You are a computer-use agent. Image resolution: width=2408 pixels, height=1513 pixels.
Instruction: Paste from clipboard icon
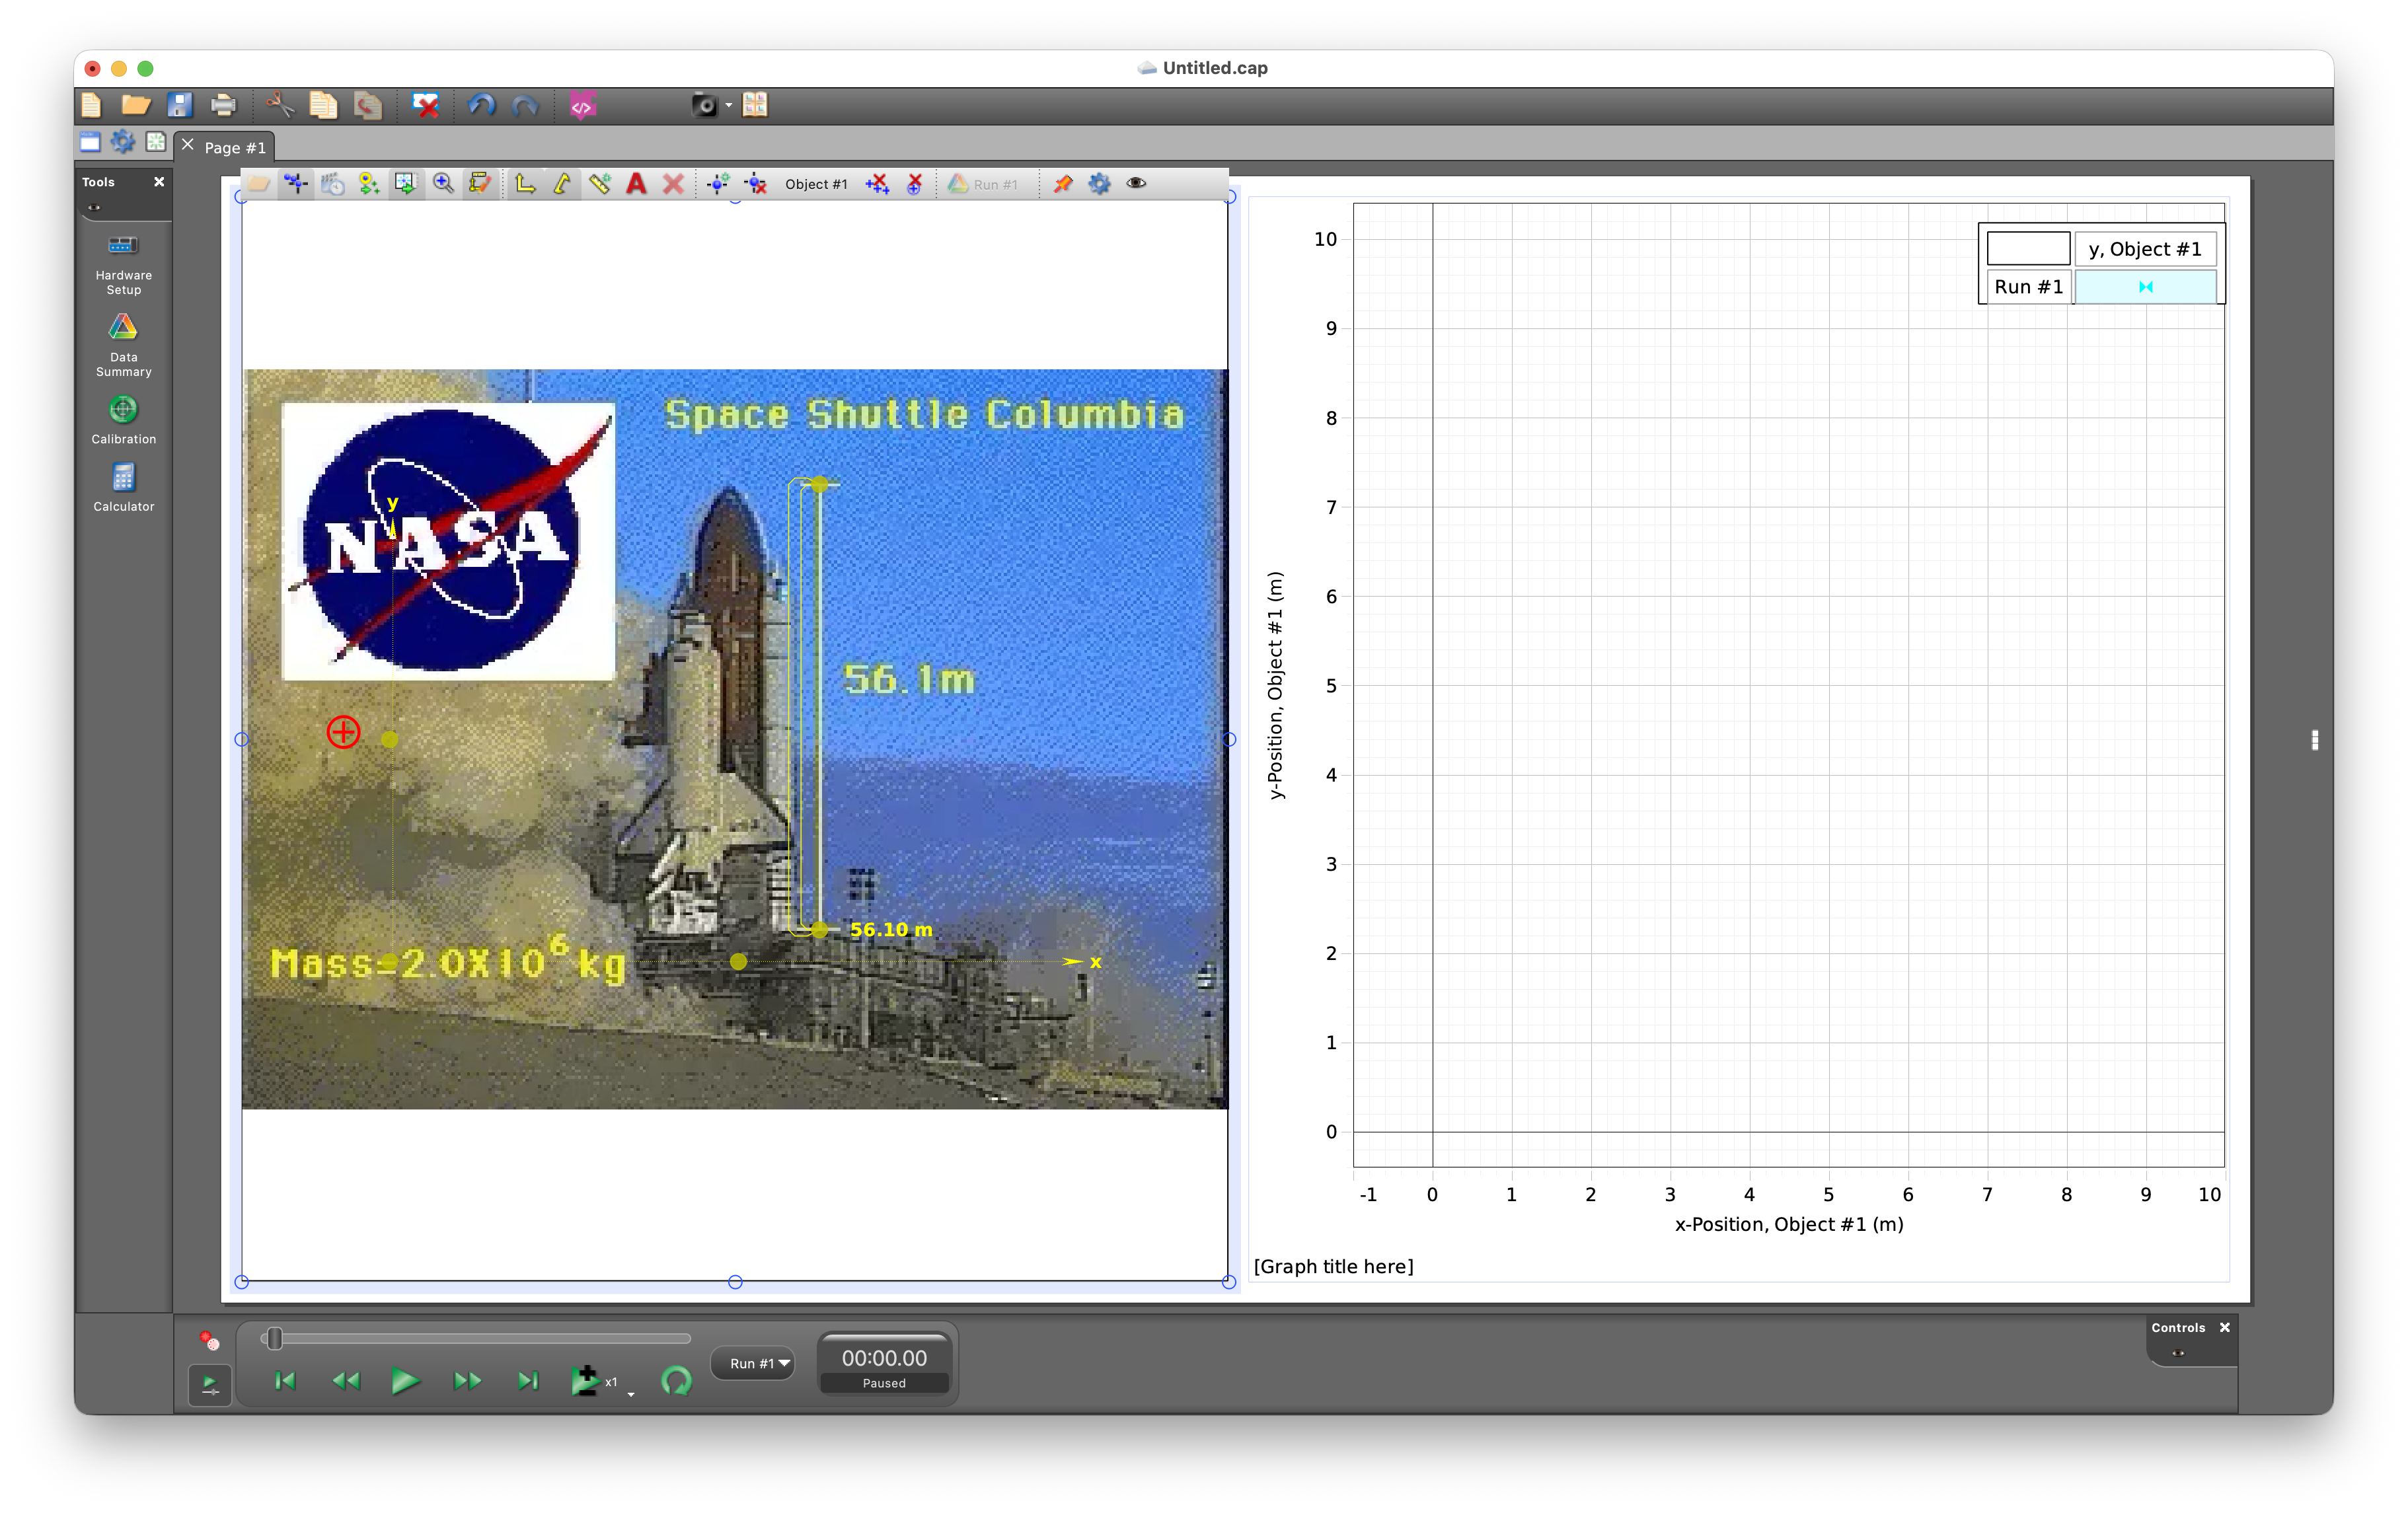click(x=367, y=105)
